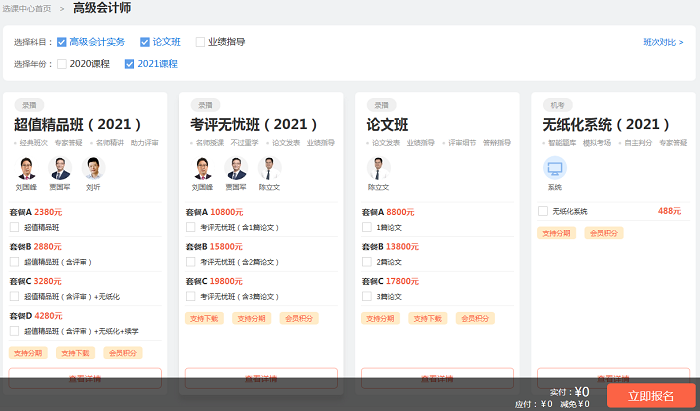Click 刘国峰 avatar in 考评无忧班 card
This screenshot has width=700, height=411.
[x=202, y=168]
